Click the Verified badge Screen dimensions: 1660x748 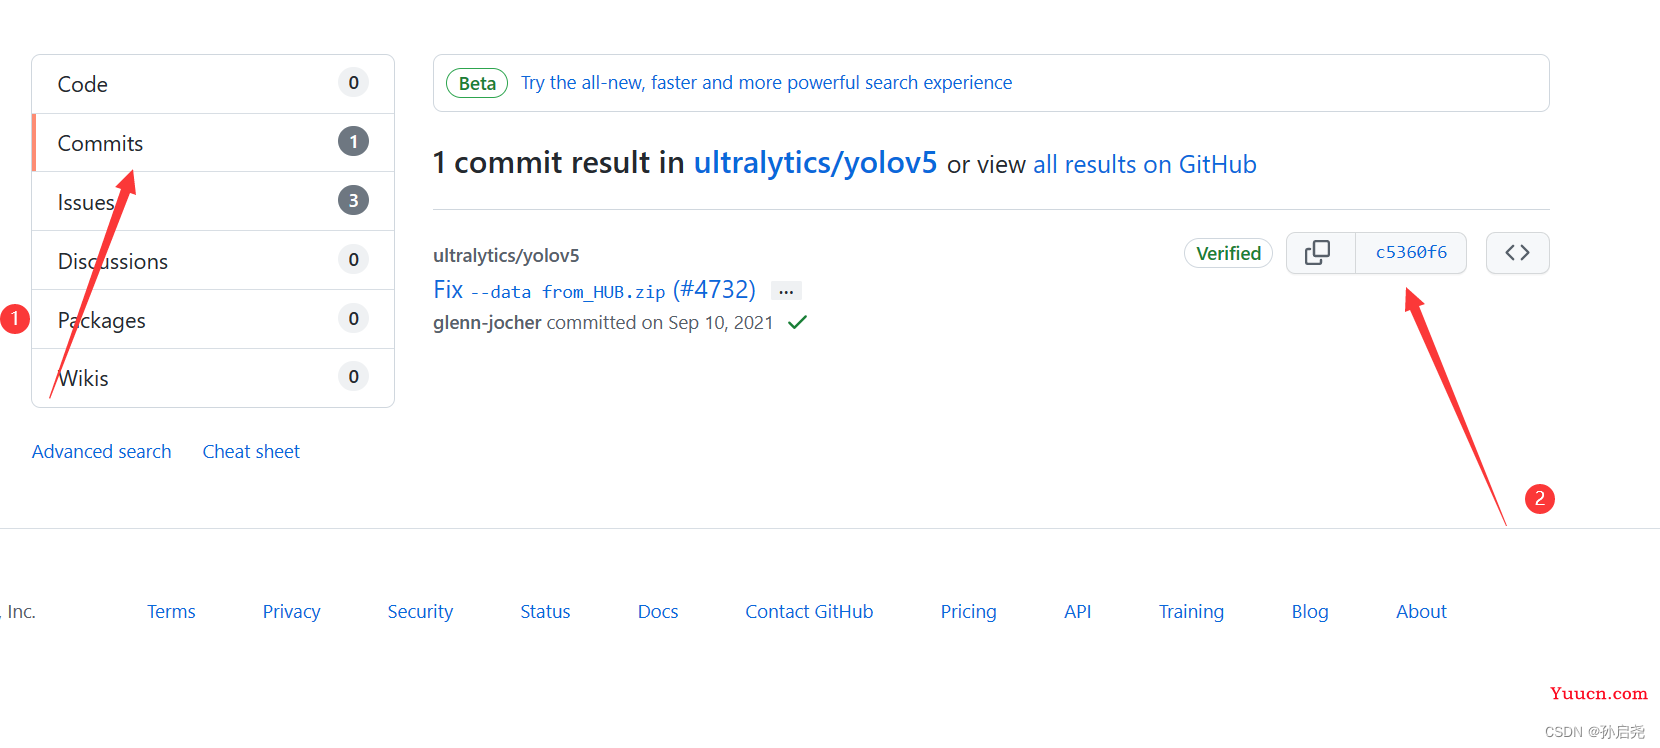[x=1228, y=254]
